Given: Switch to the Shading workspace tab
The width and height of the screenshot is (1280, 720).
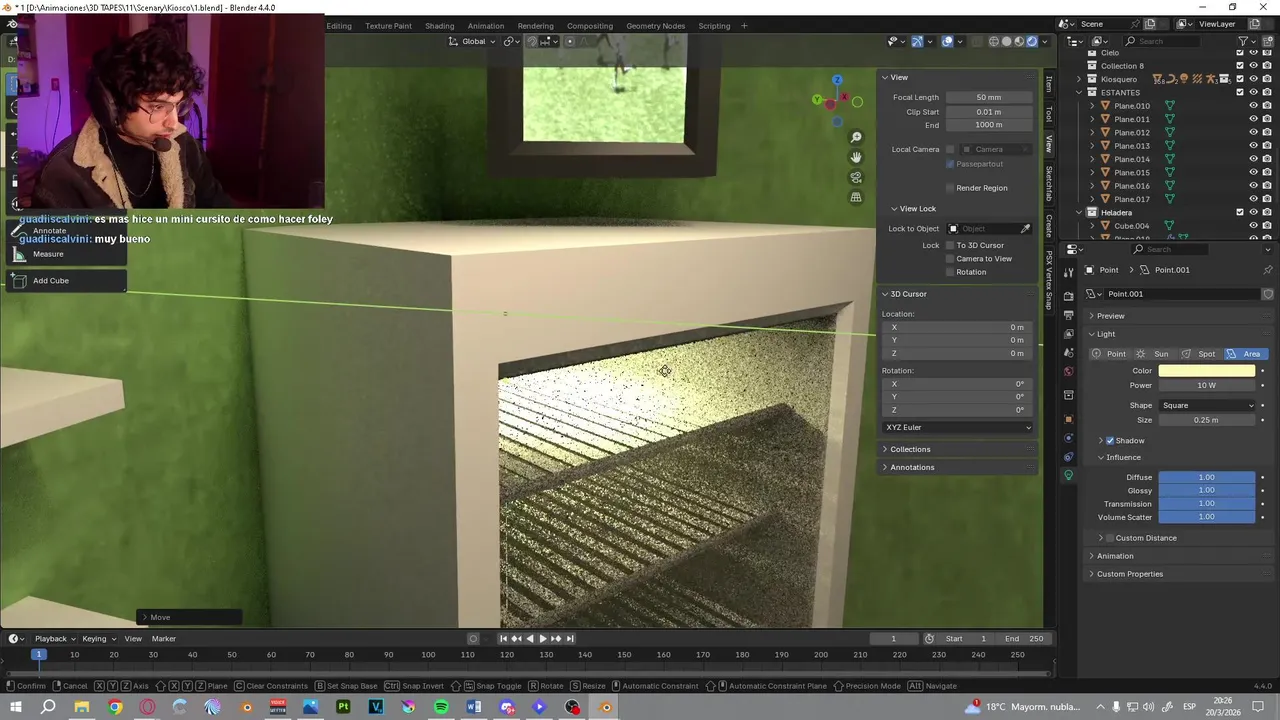Looking at the screenshot, I should tap(439, 26).
